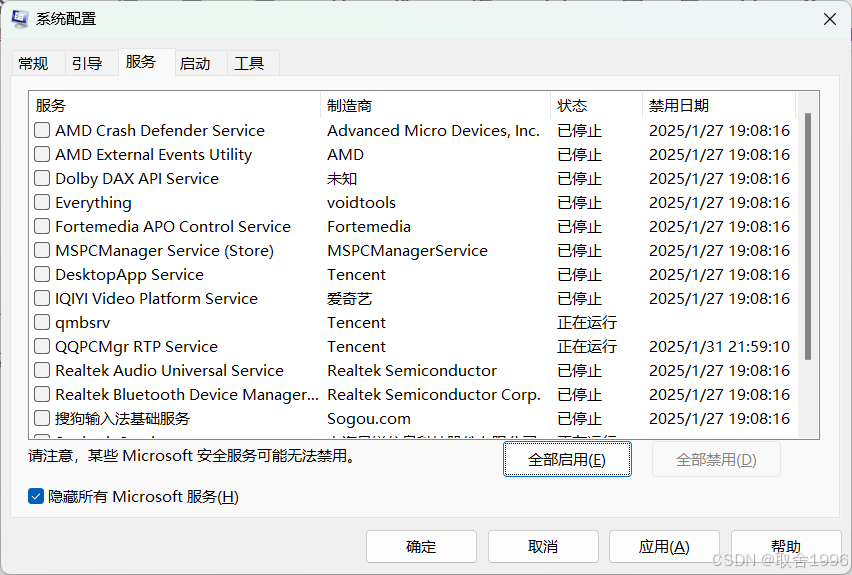Select the 服务 tab

[x=141, y=62]
